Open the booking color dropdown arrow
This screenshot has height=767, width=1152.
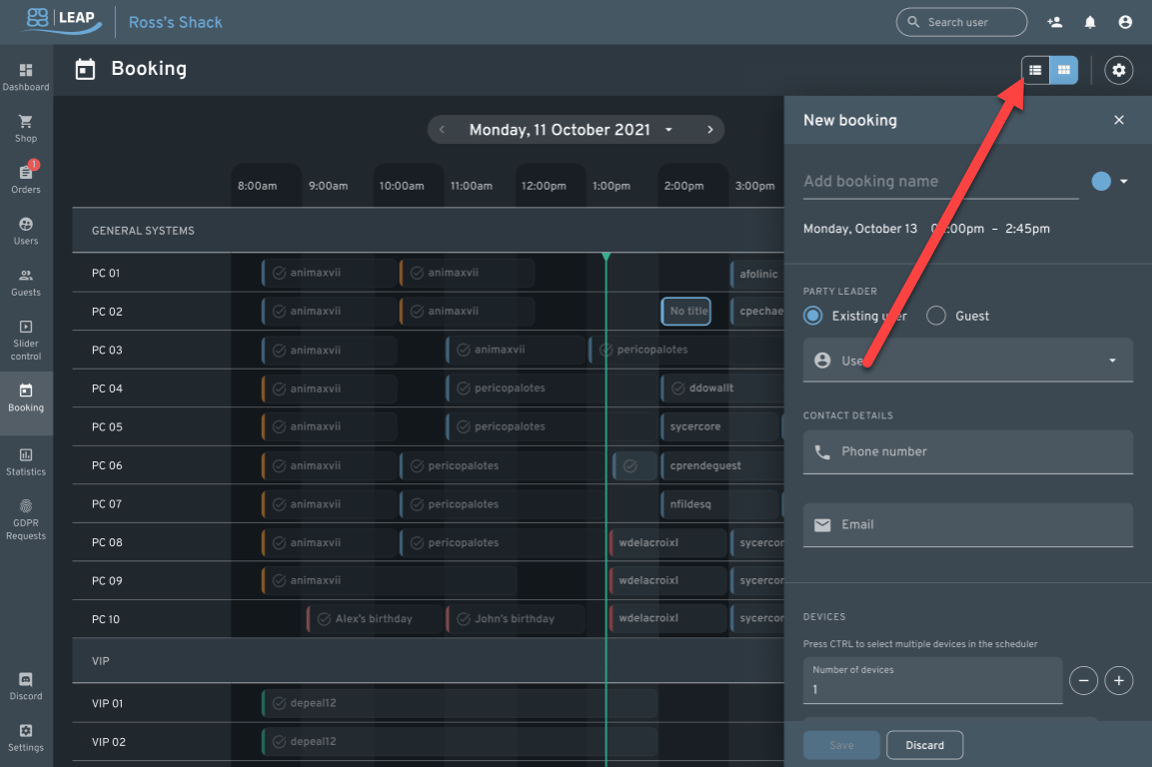pyautogui.click(x=1124, y=181)
